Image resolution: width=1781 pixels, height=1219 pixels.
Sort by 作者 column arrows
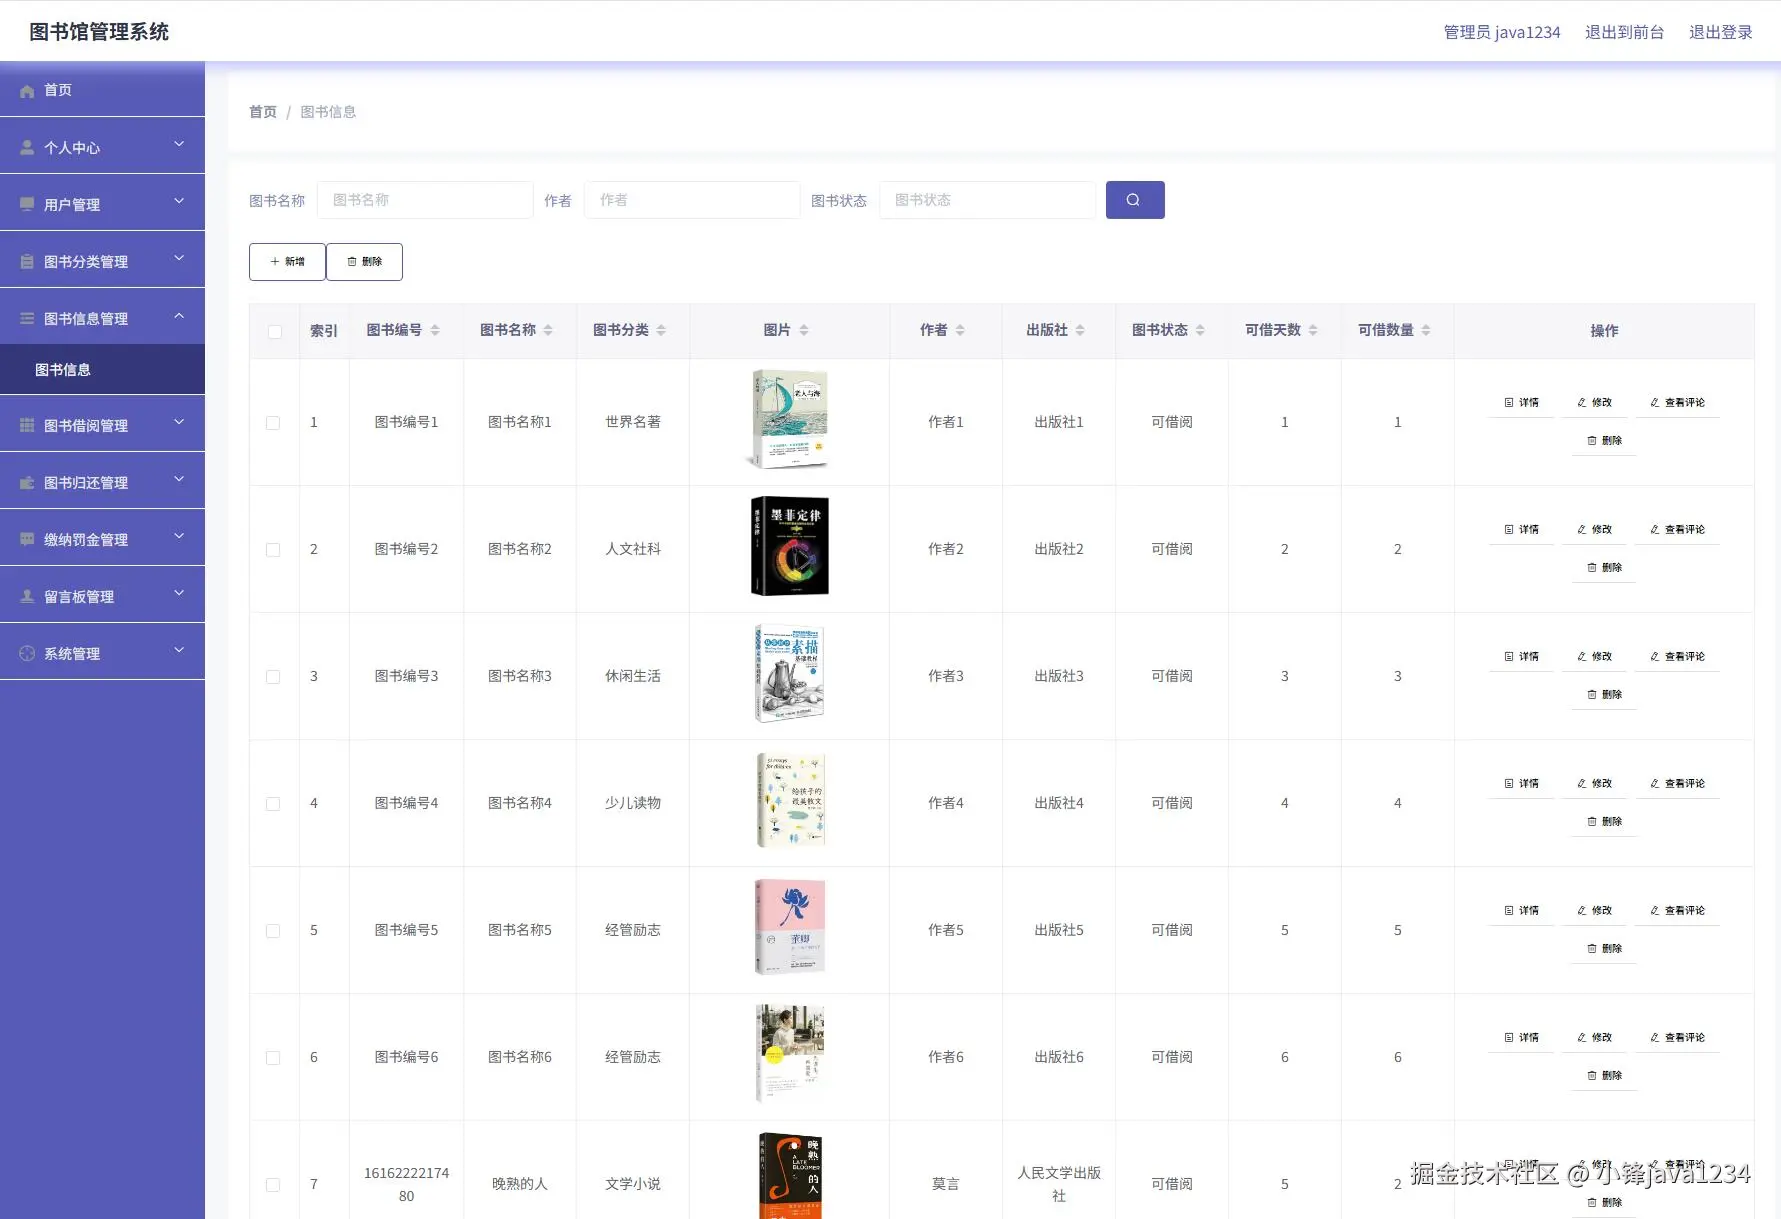pyautogui.click(x=960, y=330)
